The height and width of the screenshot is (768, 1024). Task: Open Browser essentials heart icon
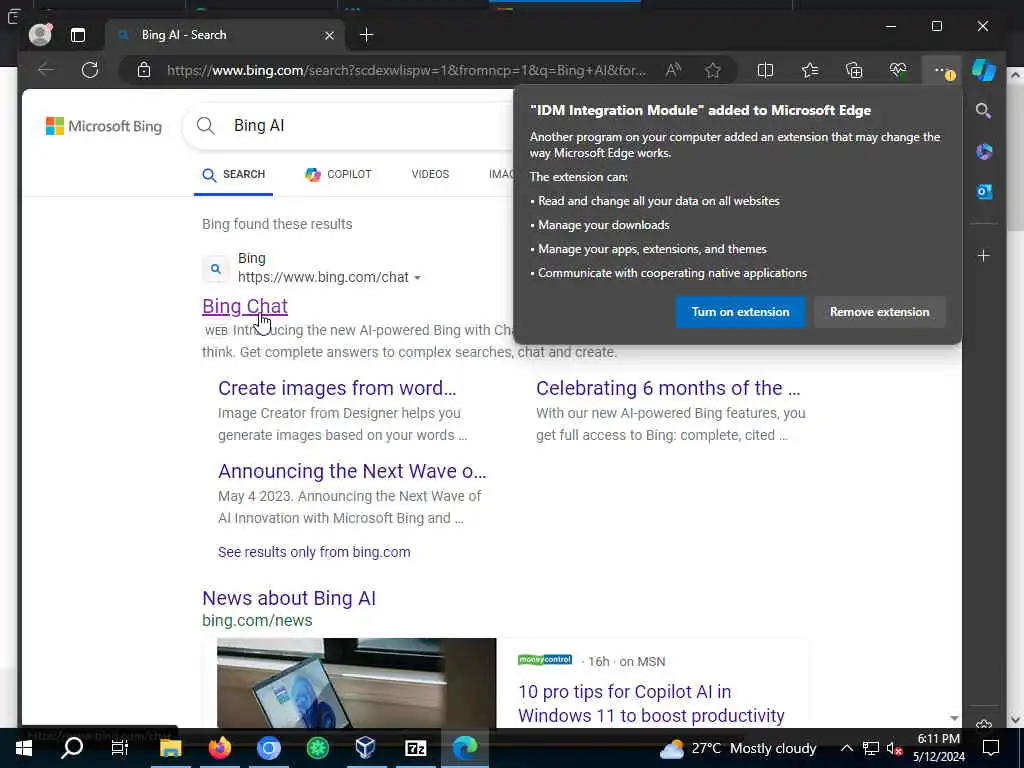pos(898,70)
